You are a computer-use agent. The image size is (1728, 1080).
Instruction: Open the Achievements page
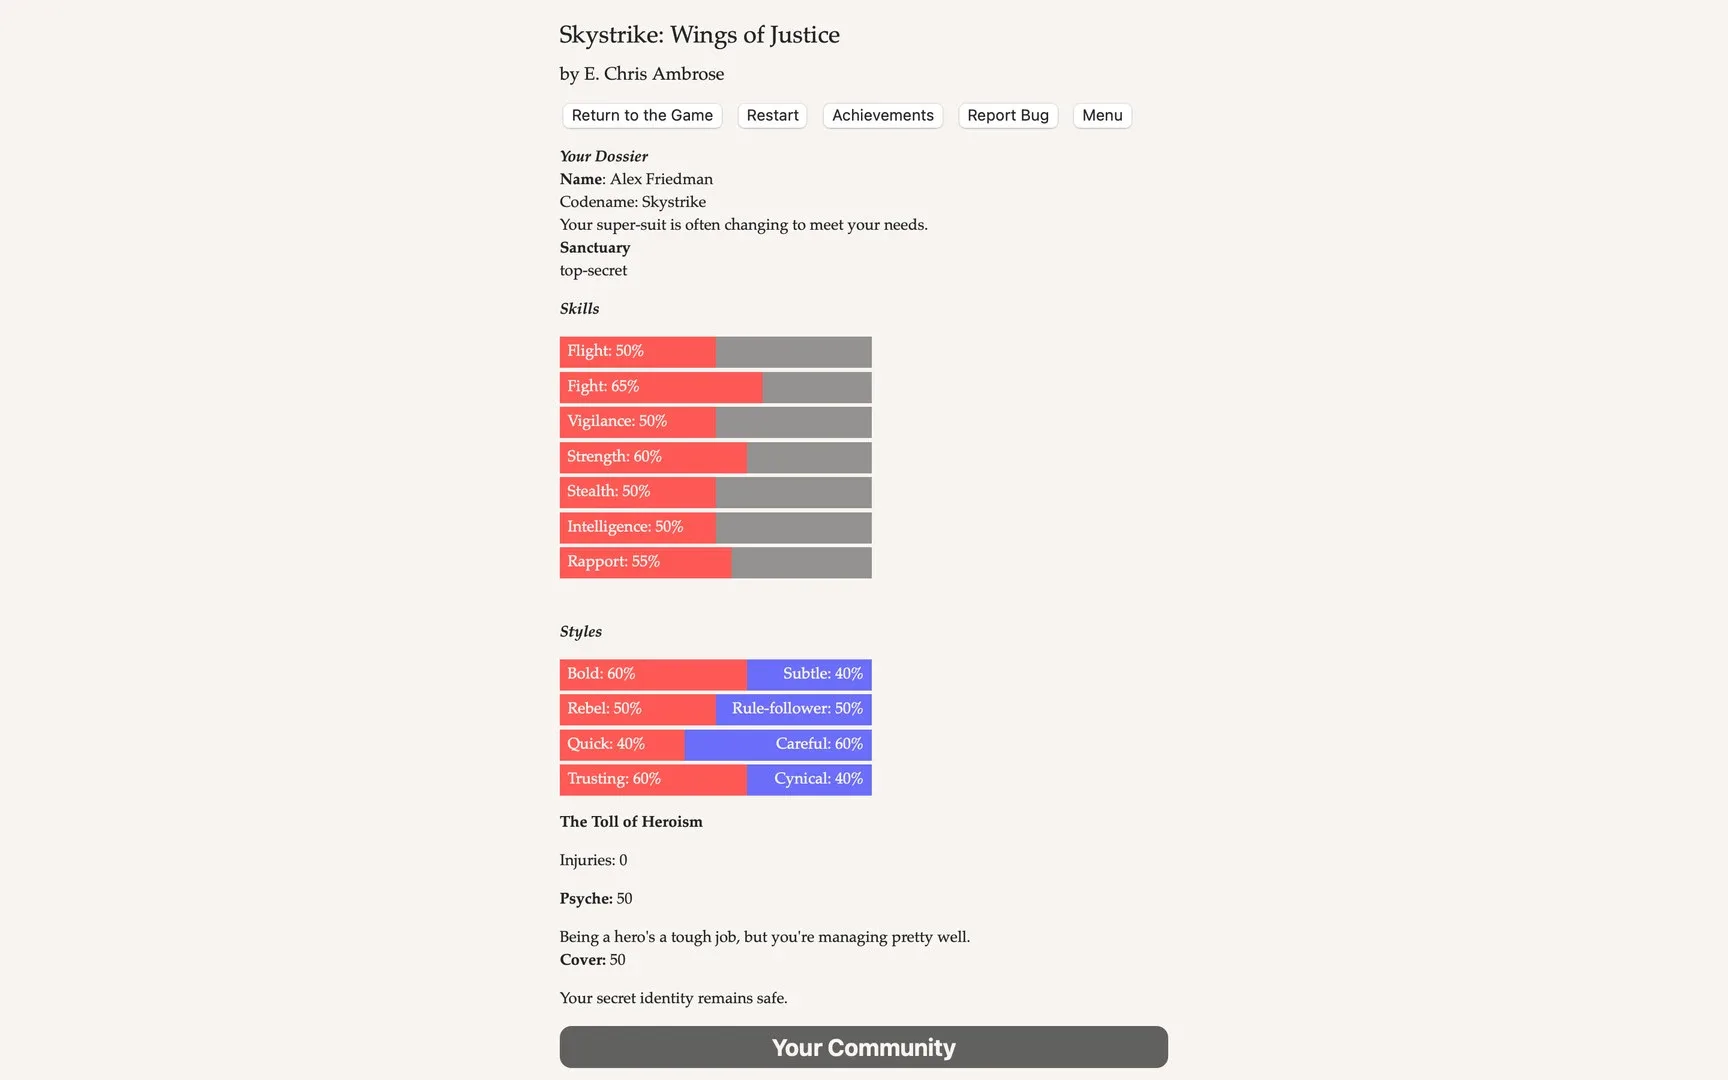click(x=882, y=116)
